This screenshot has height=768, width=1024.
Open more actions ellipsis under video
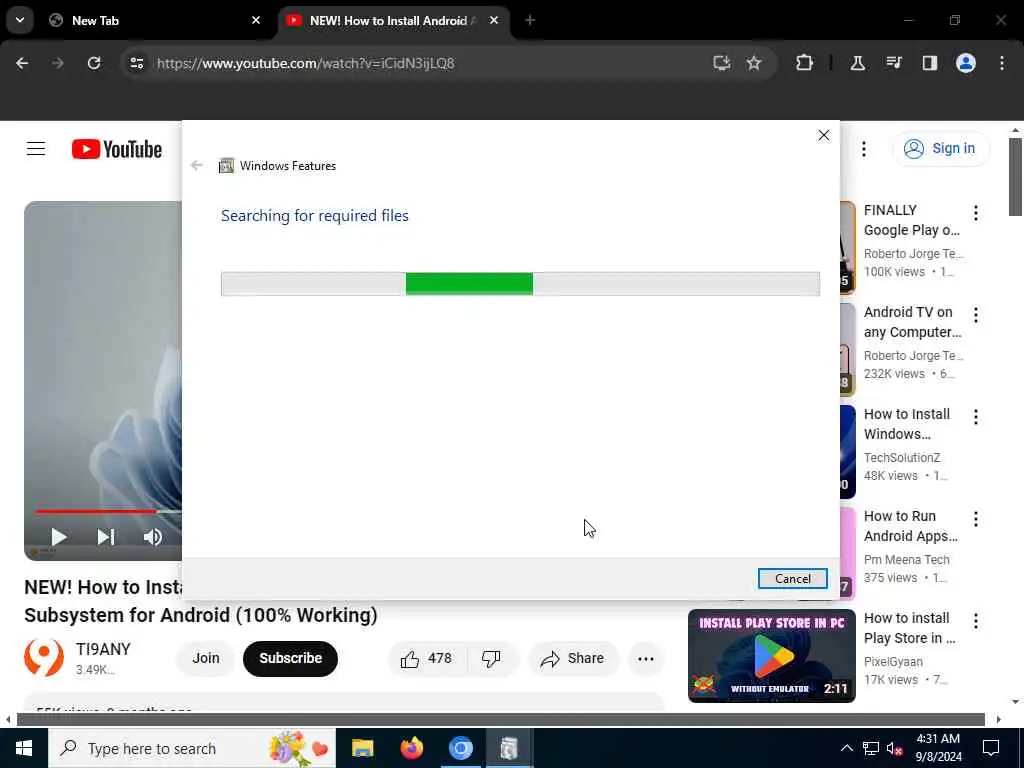(646, 658)
